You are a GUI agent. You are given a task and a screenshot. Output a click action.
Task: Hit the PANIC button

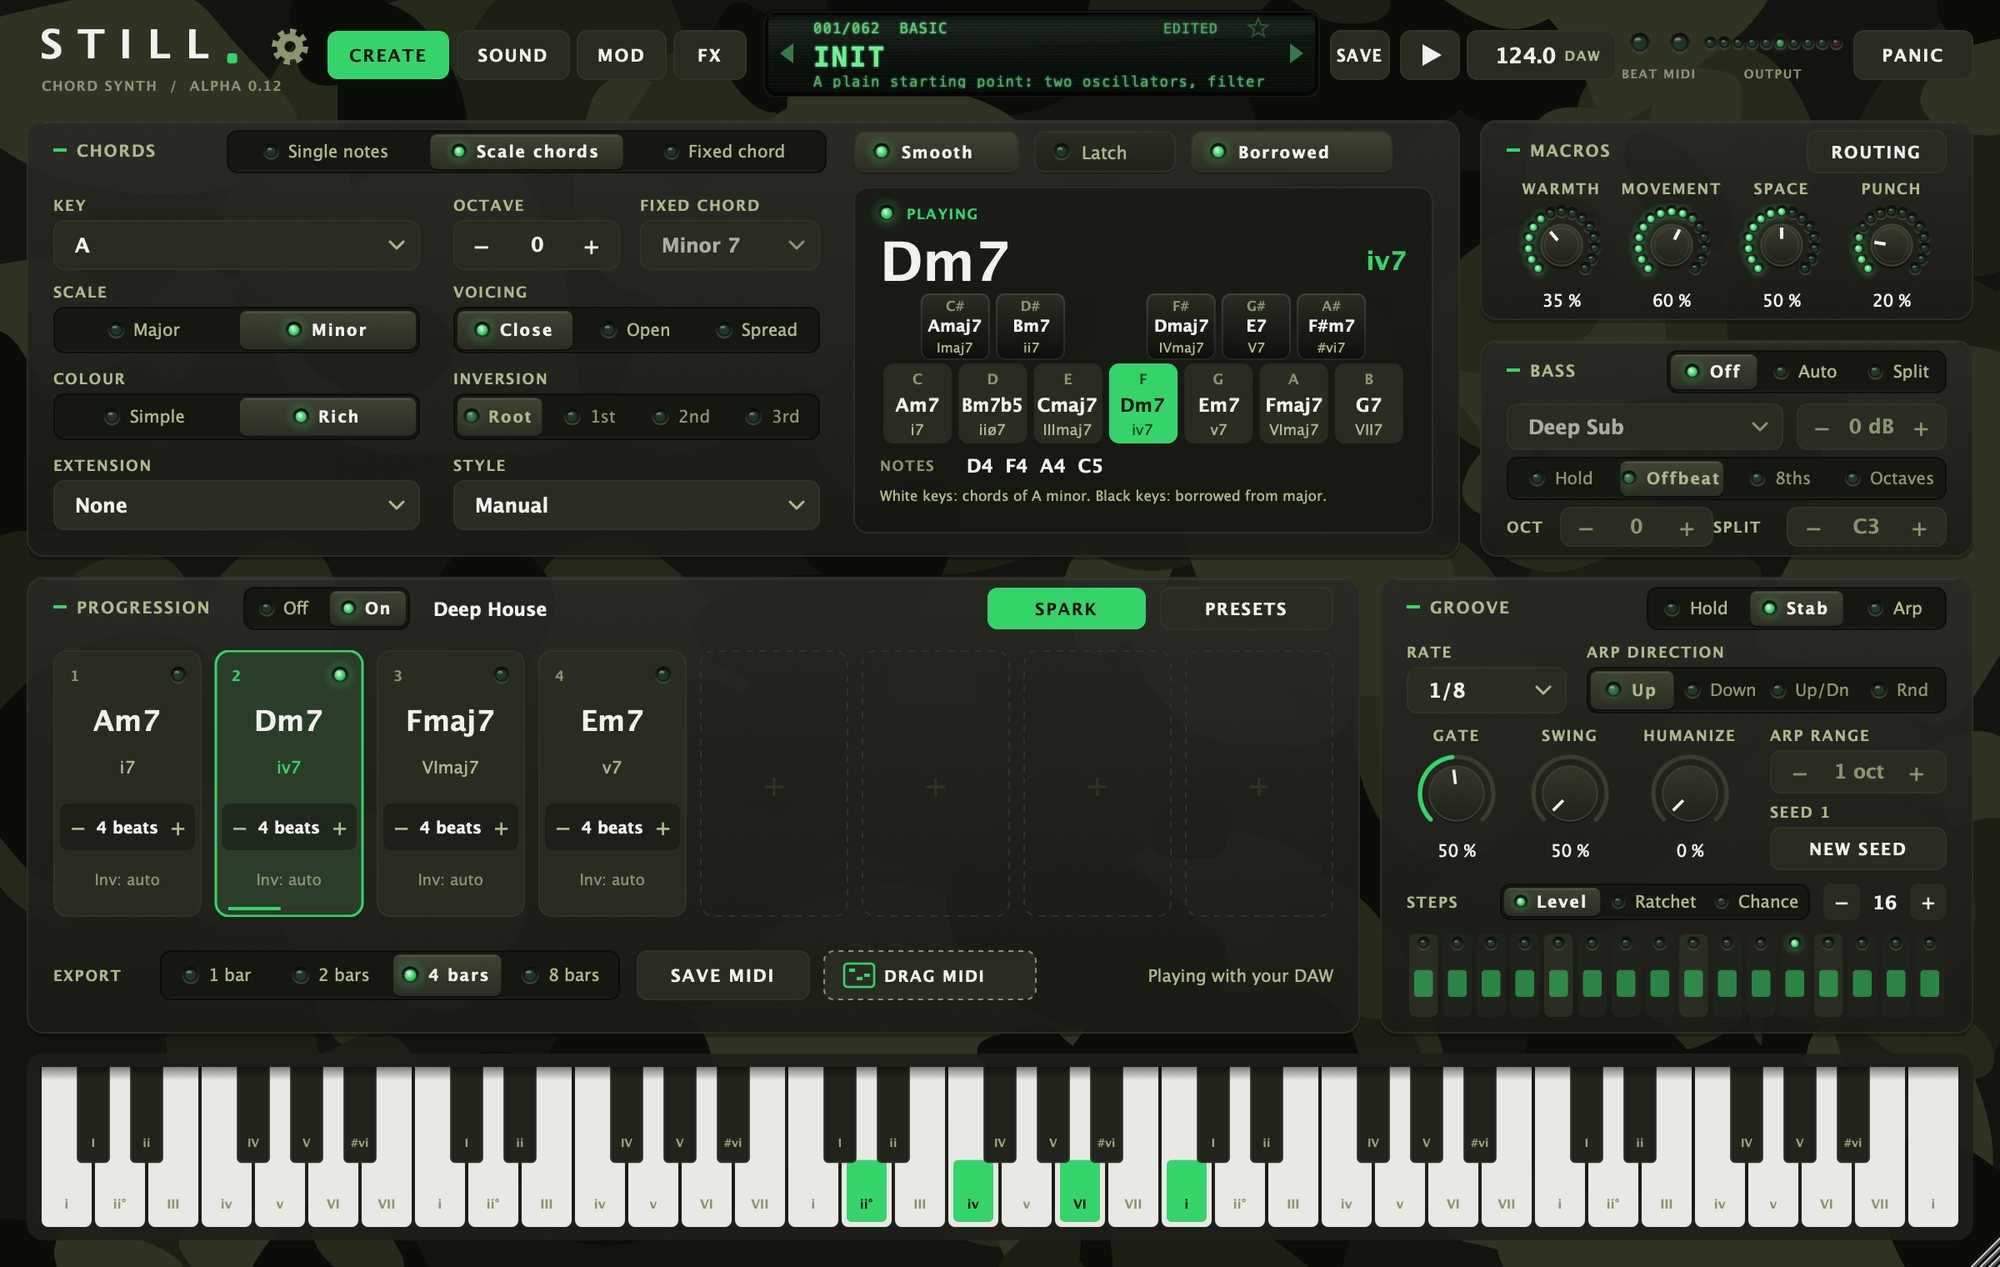(1912, 55)
